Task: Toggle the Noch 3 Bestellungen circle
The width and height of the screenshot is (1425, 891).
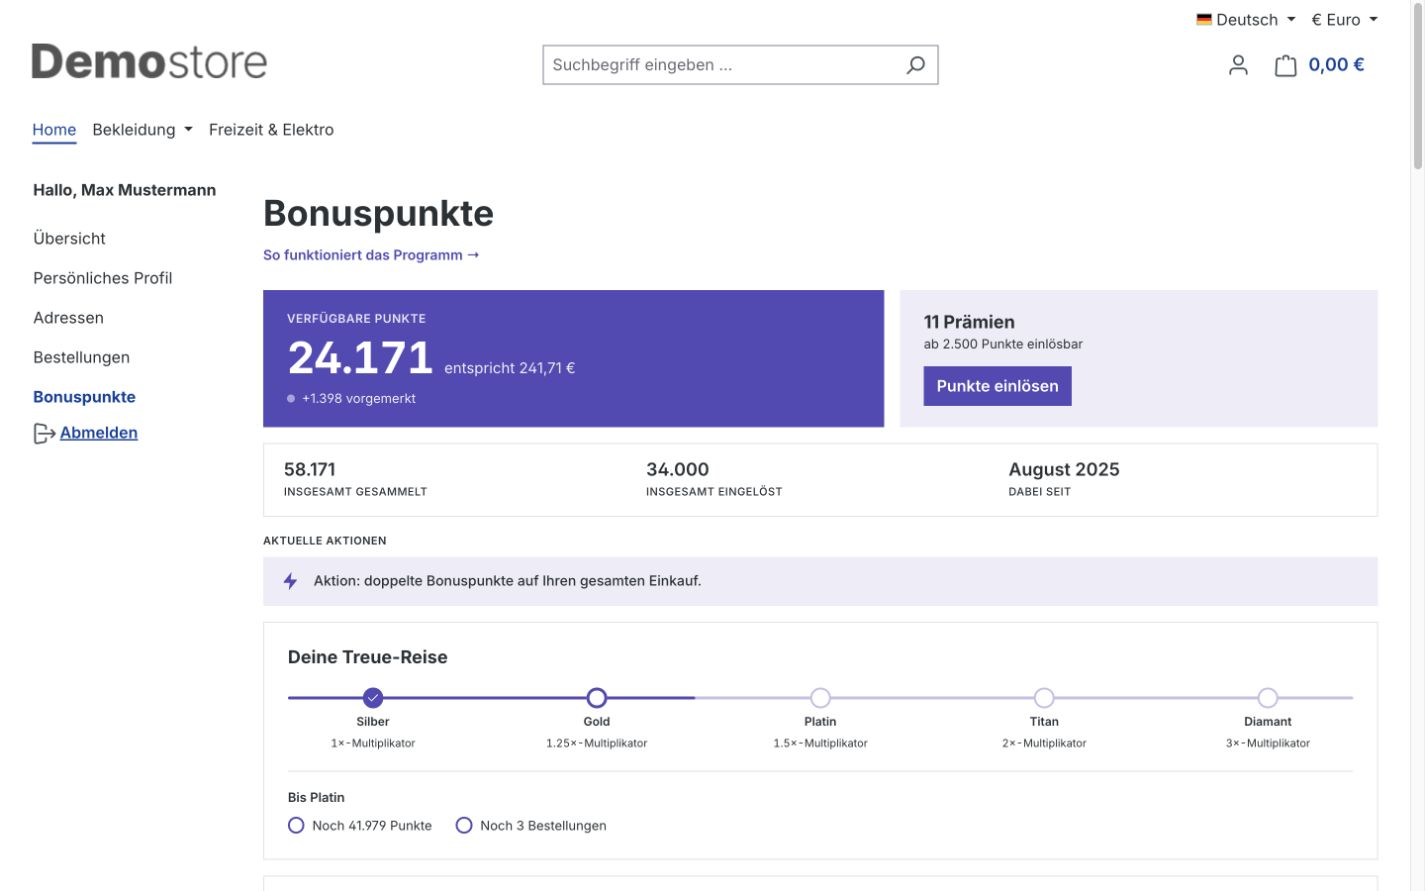Action: point(464,825)
